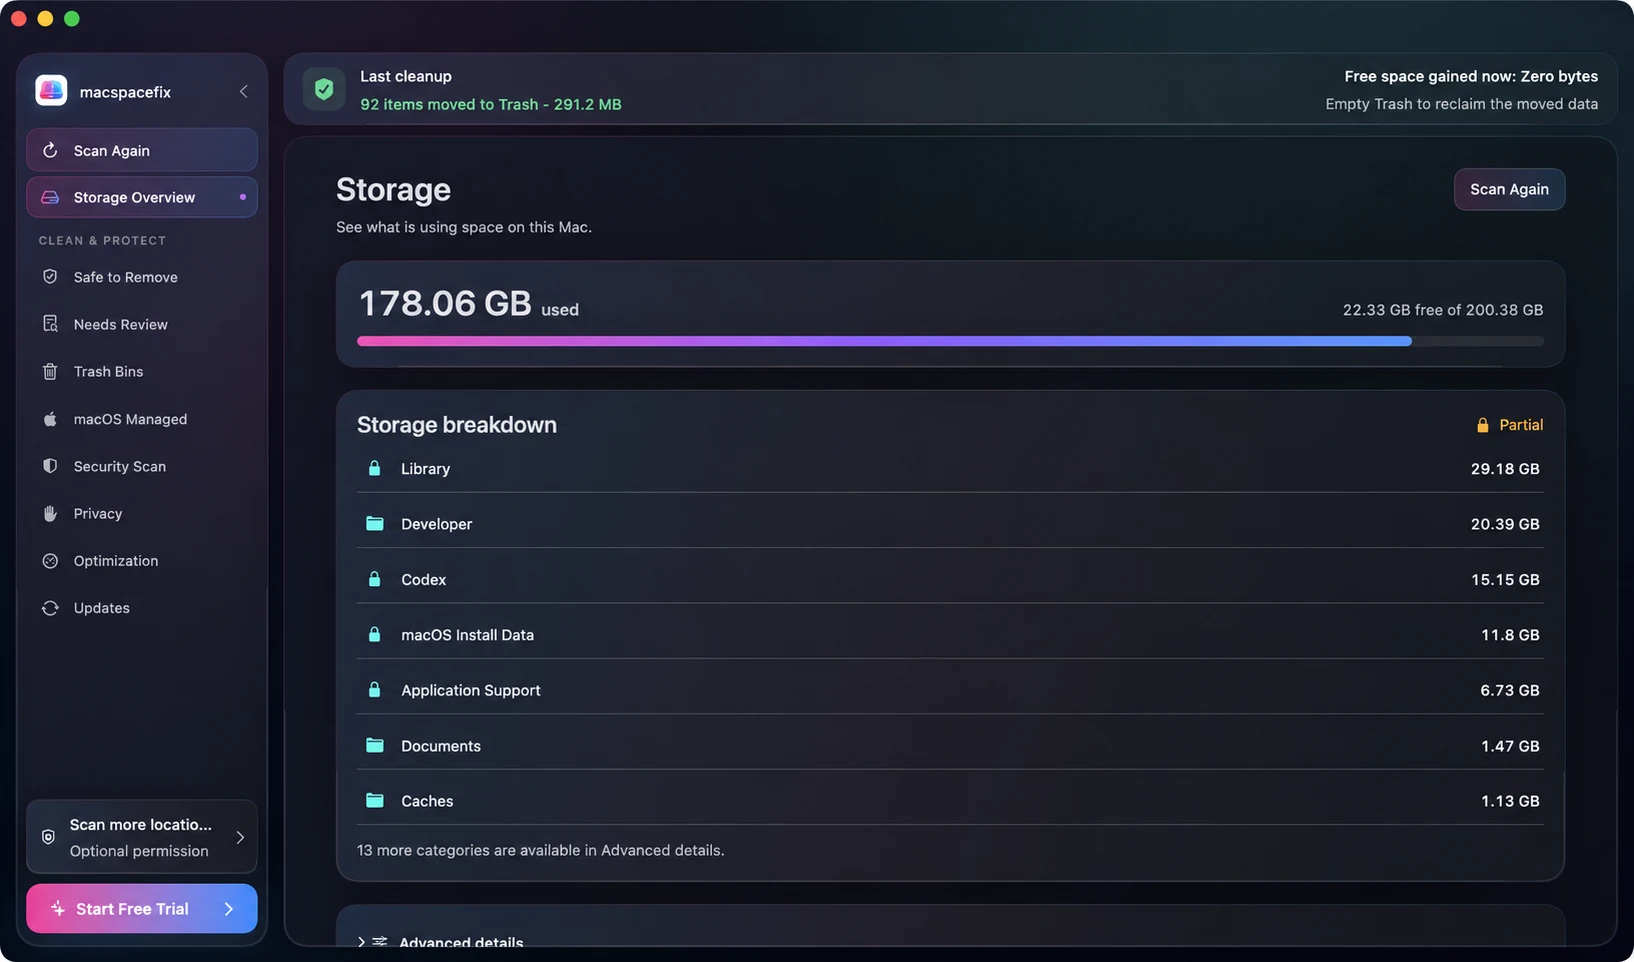Click the Start Free Trial button

142,908
